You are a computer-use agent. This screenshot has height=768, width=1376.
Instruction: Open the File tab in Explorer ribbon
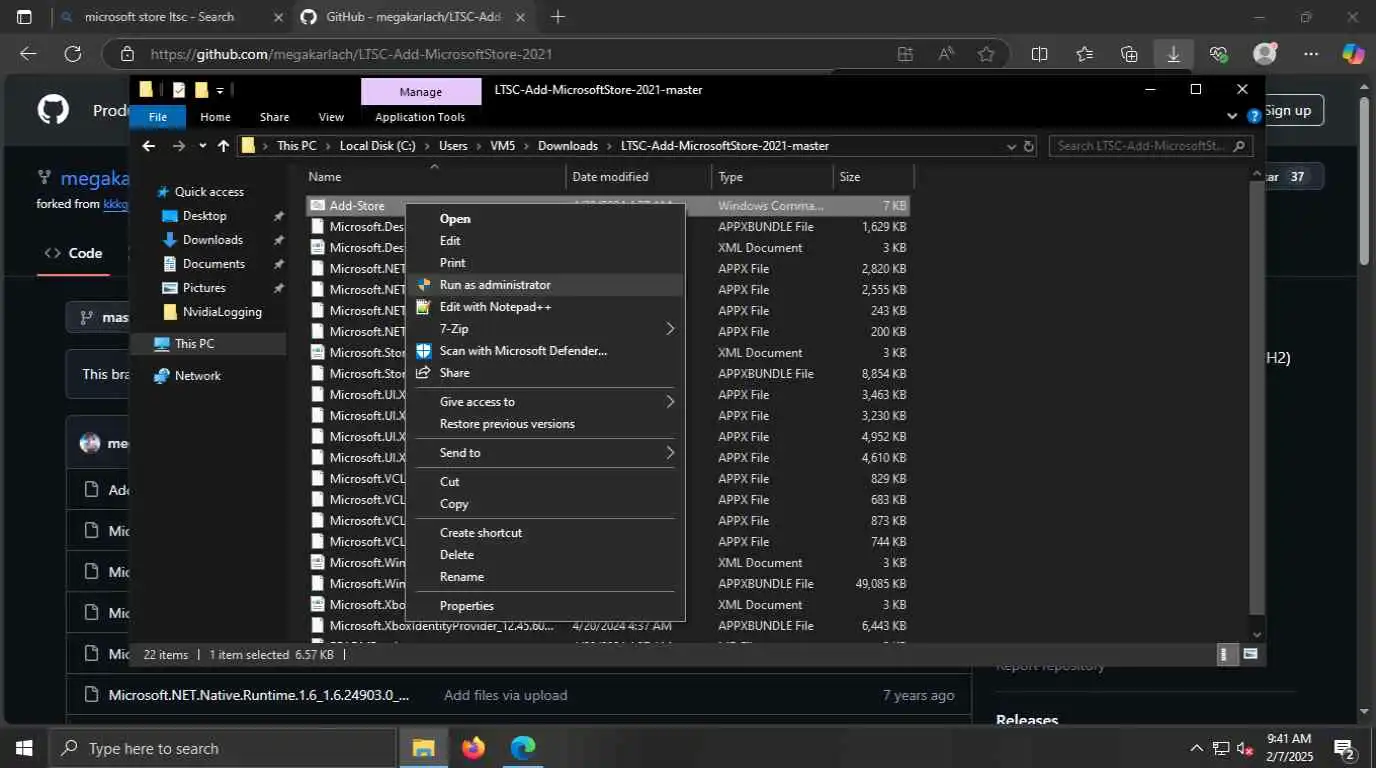pos(158,117)
